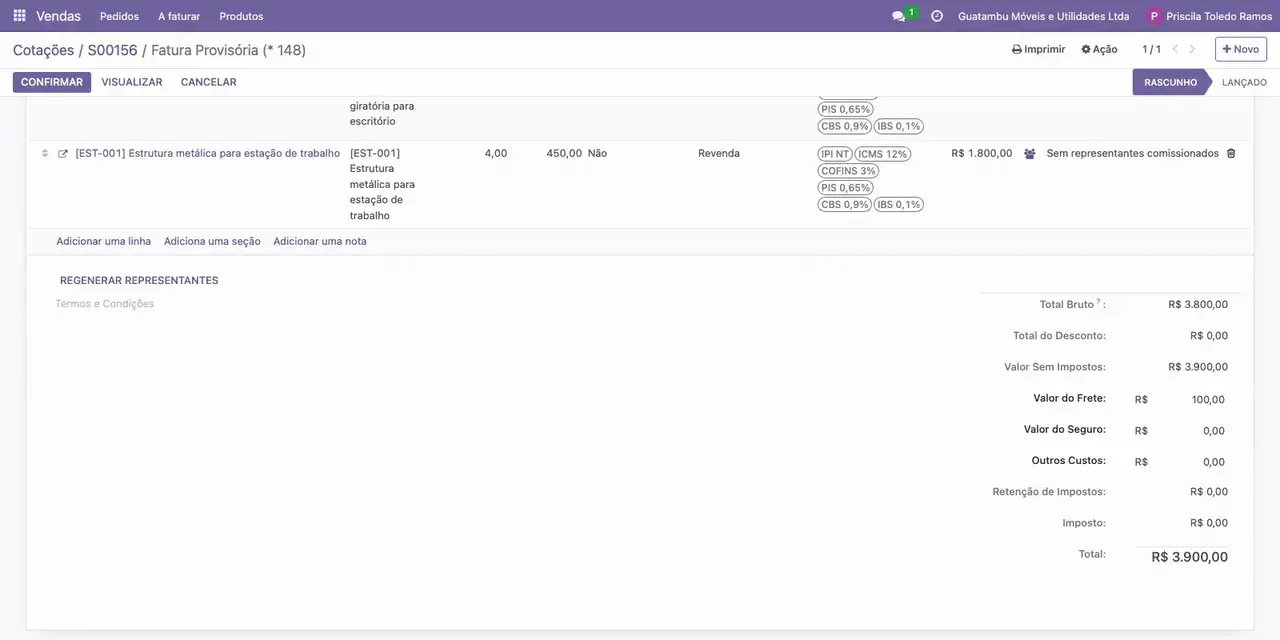
Task: Open the conversations chat icon
Action: coord(898,16)
